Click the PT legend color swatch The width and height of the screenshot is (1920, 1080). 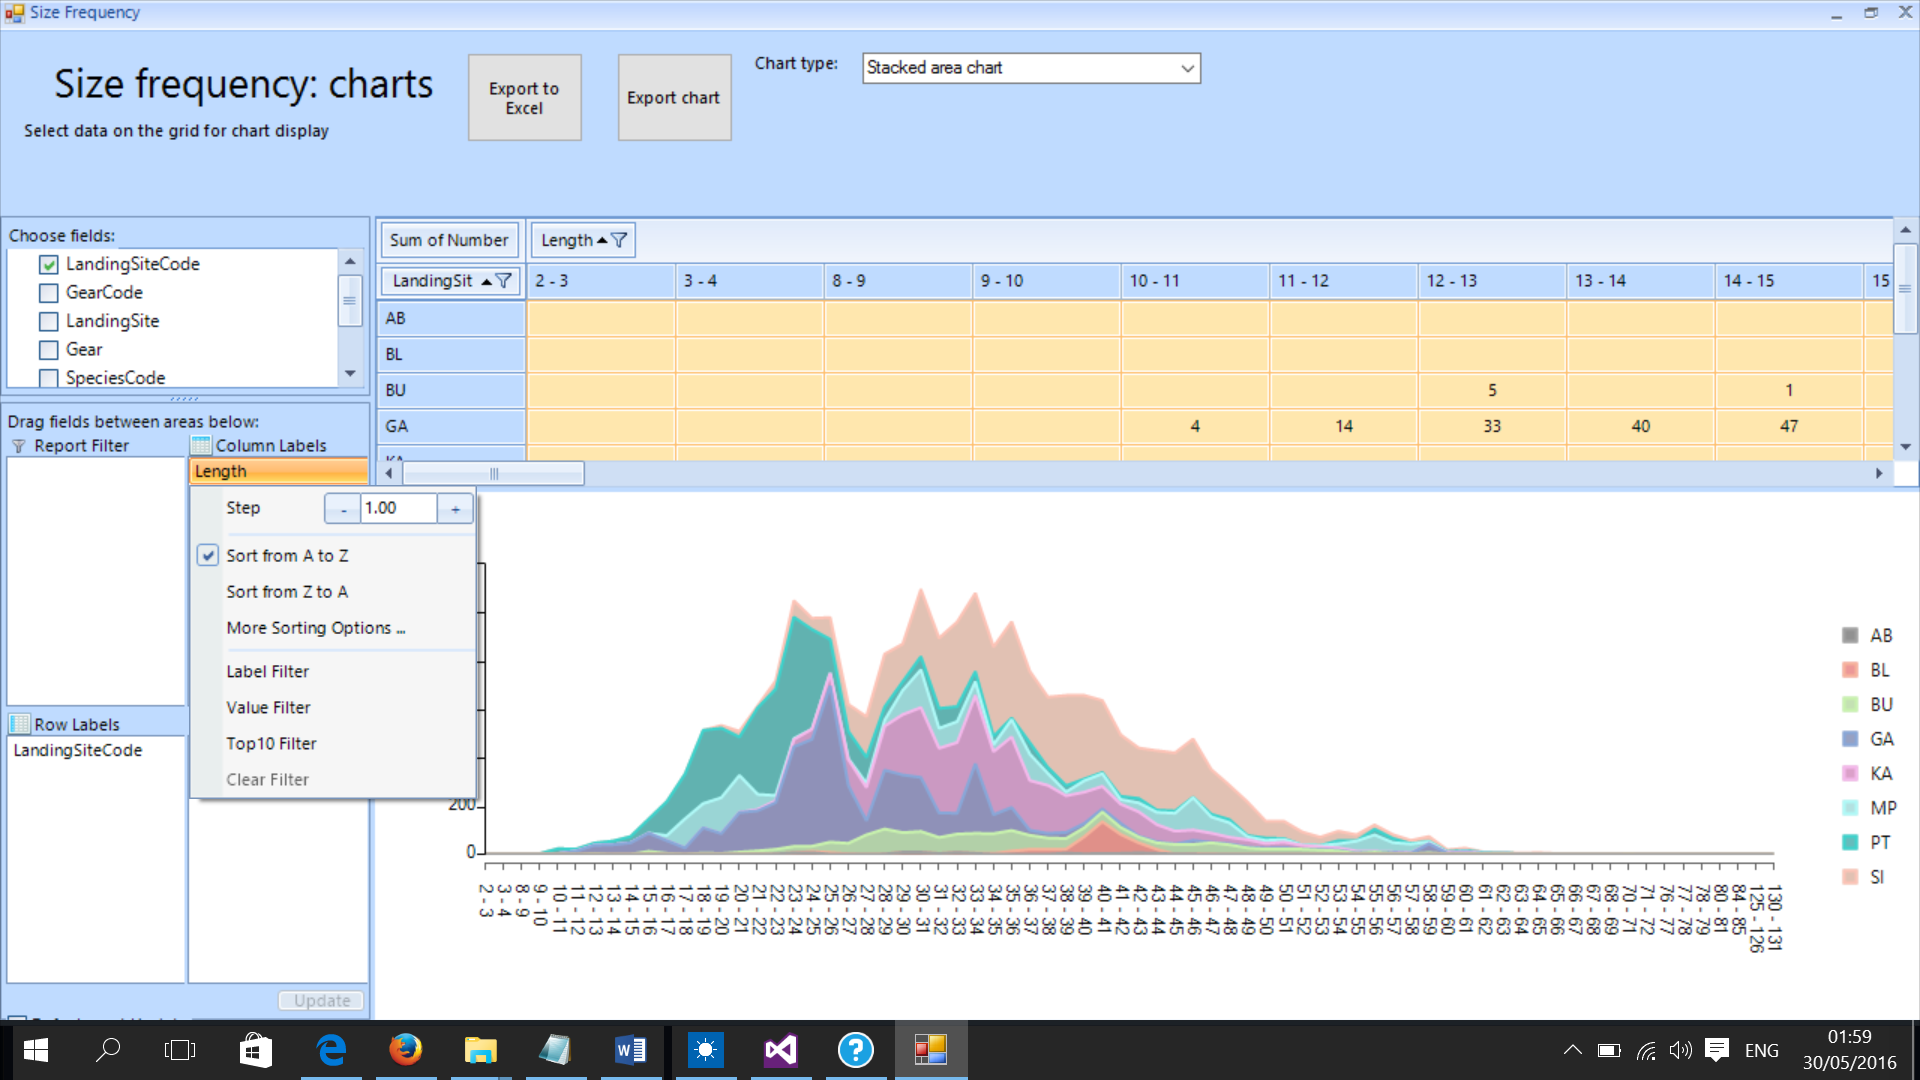[1850, 843]
